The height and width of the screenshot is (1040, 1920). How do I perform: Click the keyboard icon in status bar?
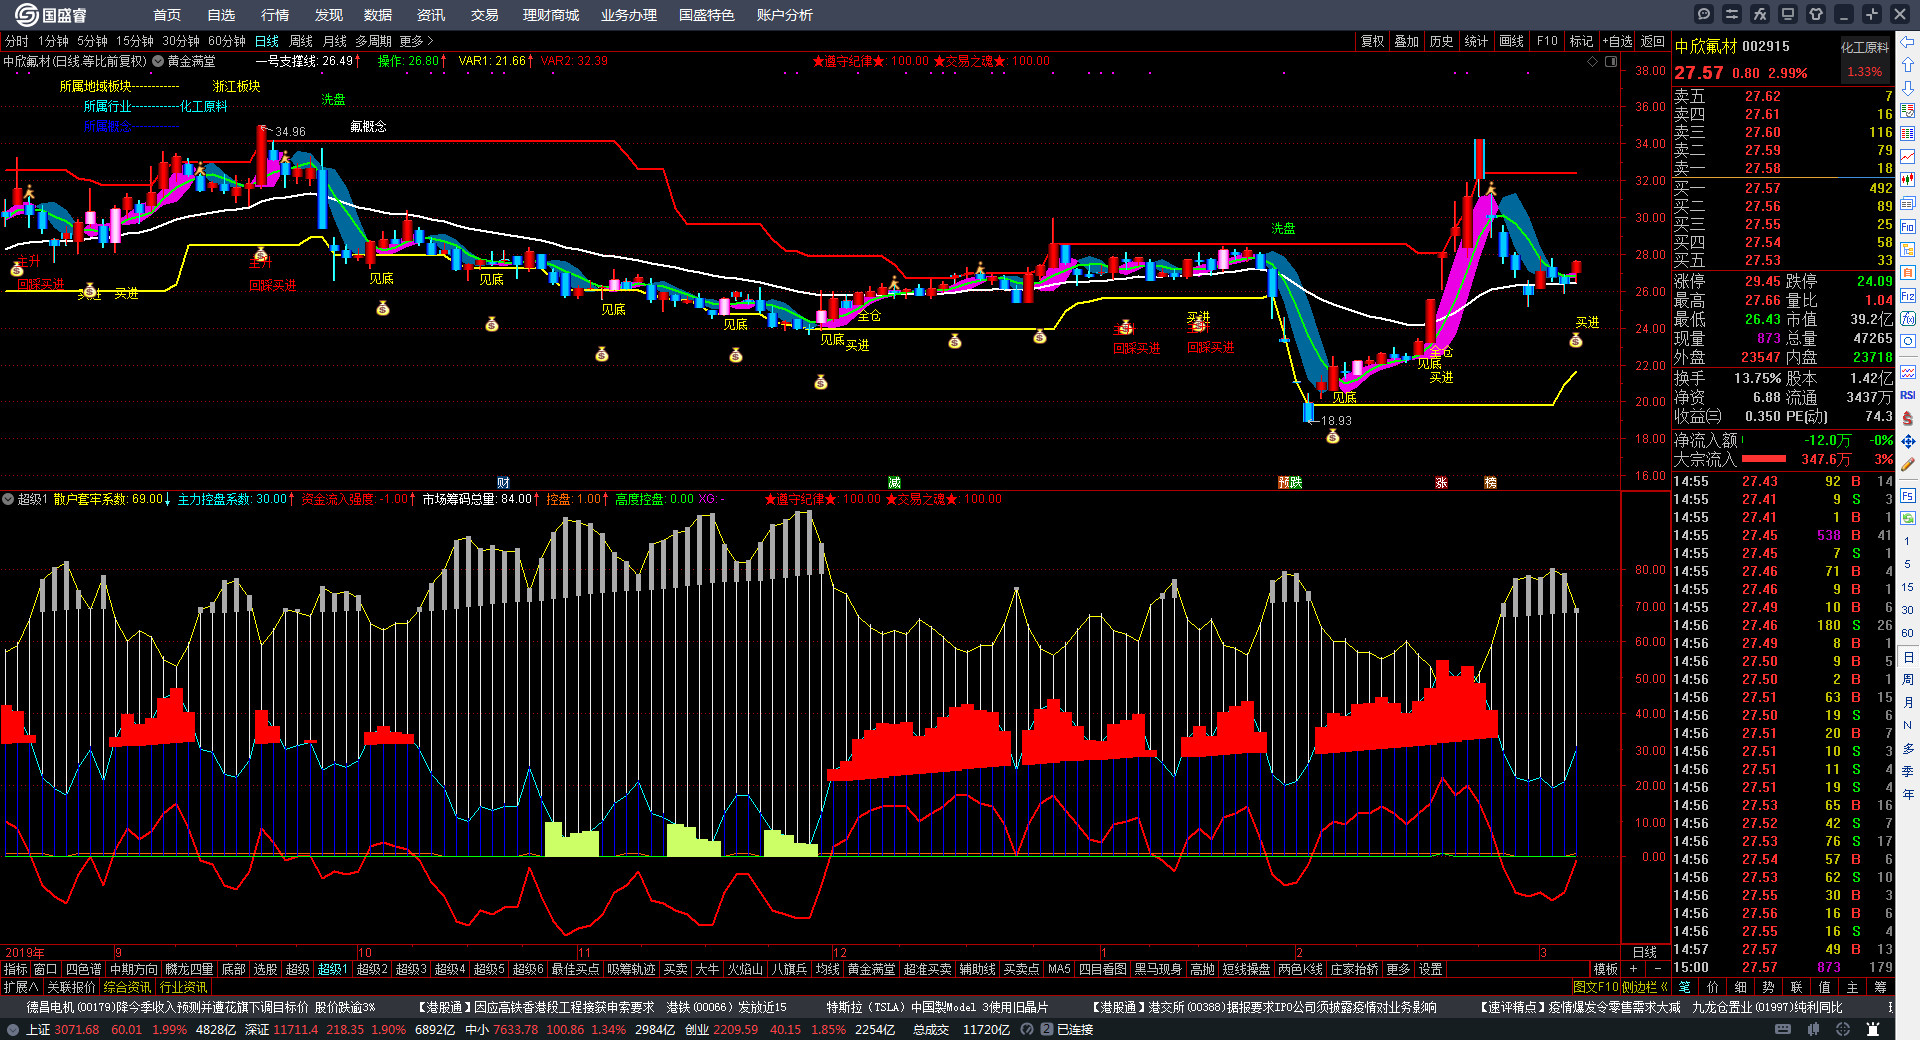tap(1783, 1029)
